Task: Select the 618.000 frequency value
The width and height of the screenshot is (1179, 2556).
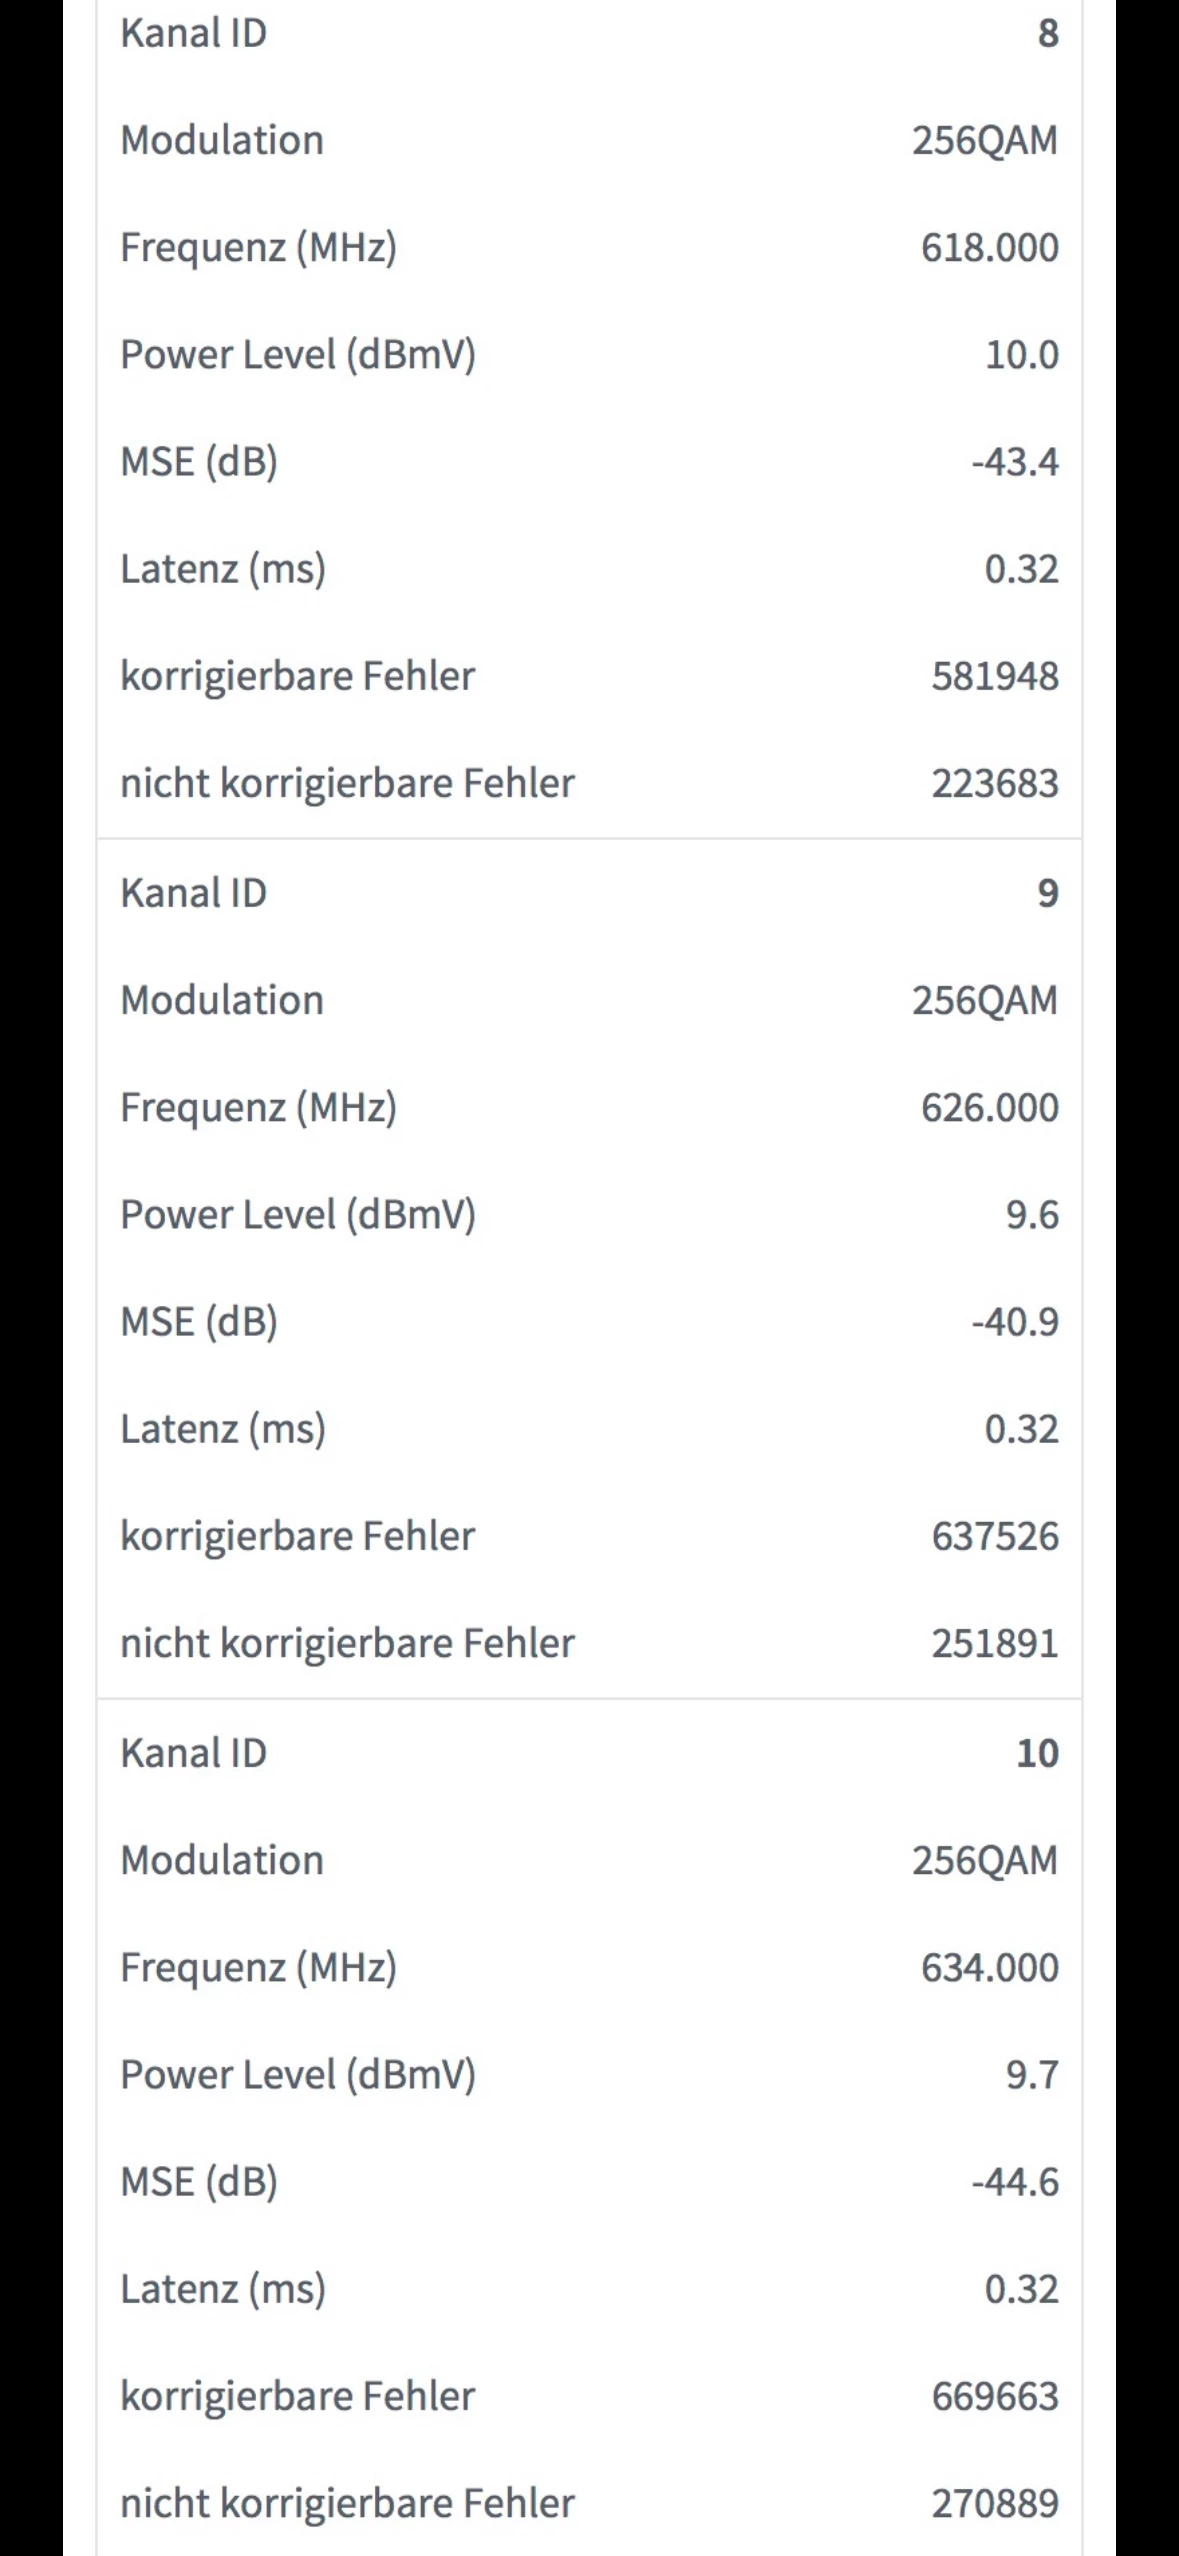Action: [x=989, y=247]
